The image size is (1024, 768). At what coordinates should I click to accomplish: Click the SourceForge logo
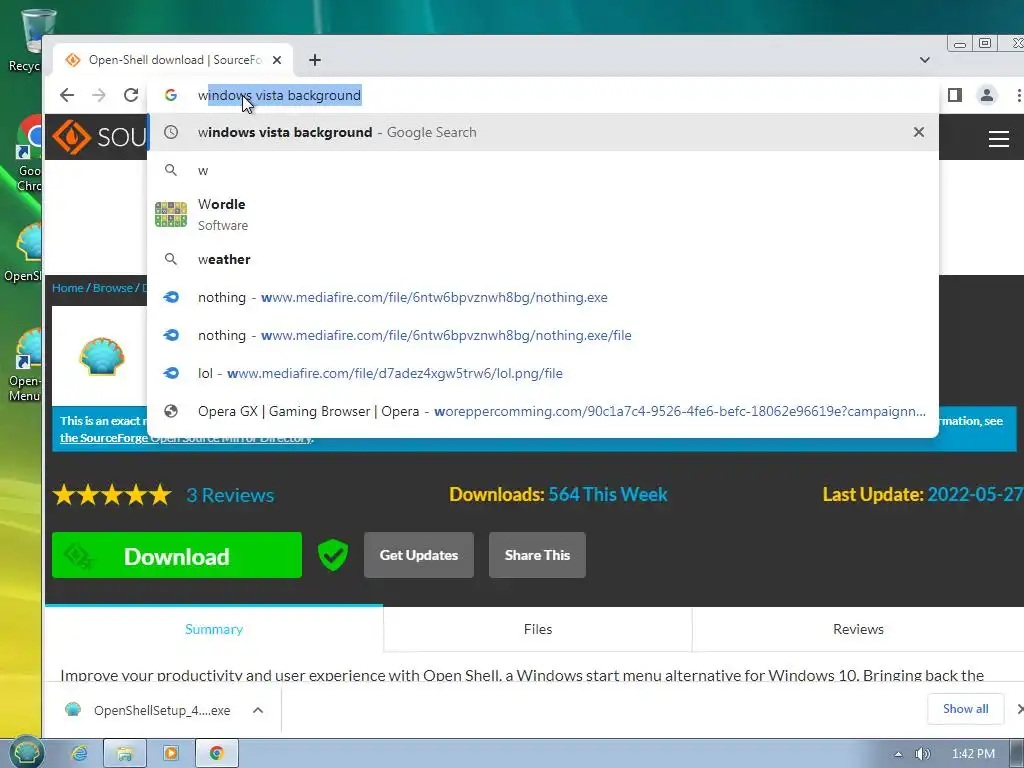tap(99, 137)
